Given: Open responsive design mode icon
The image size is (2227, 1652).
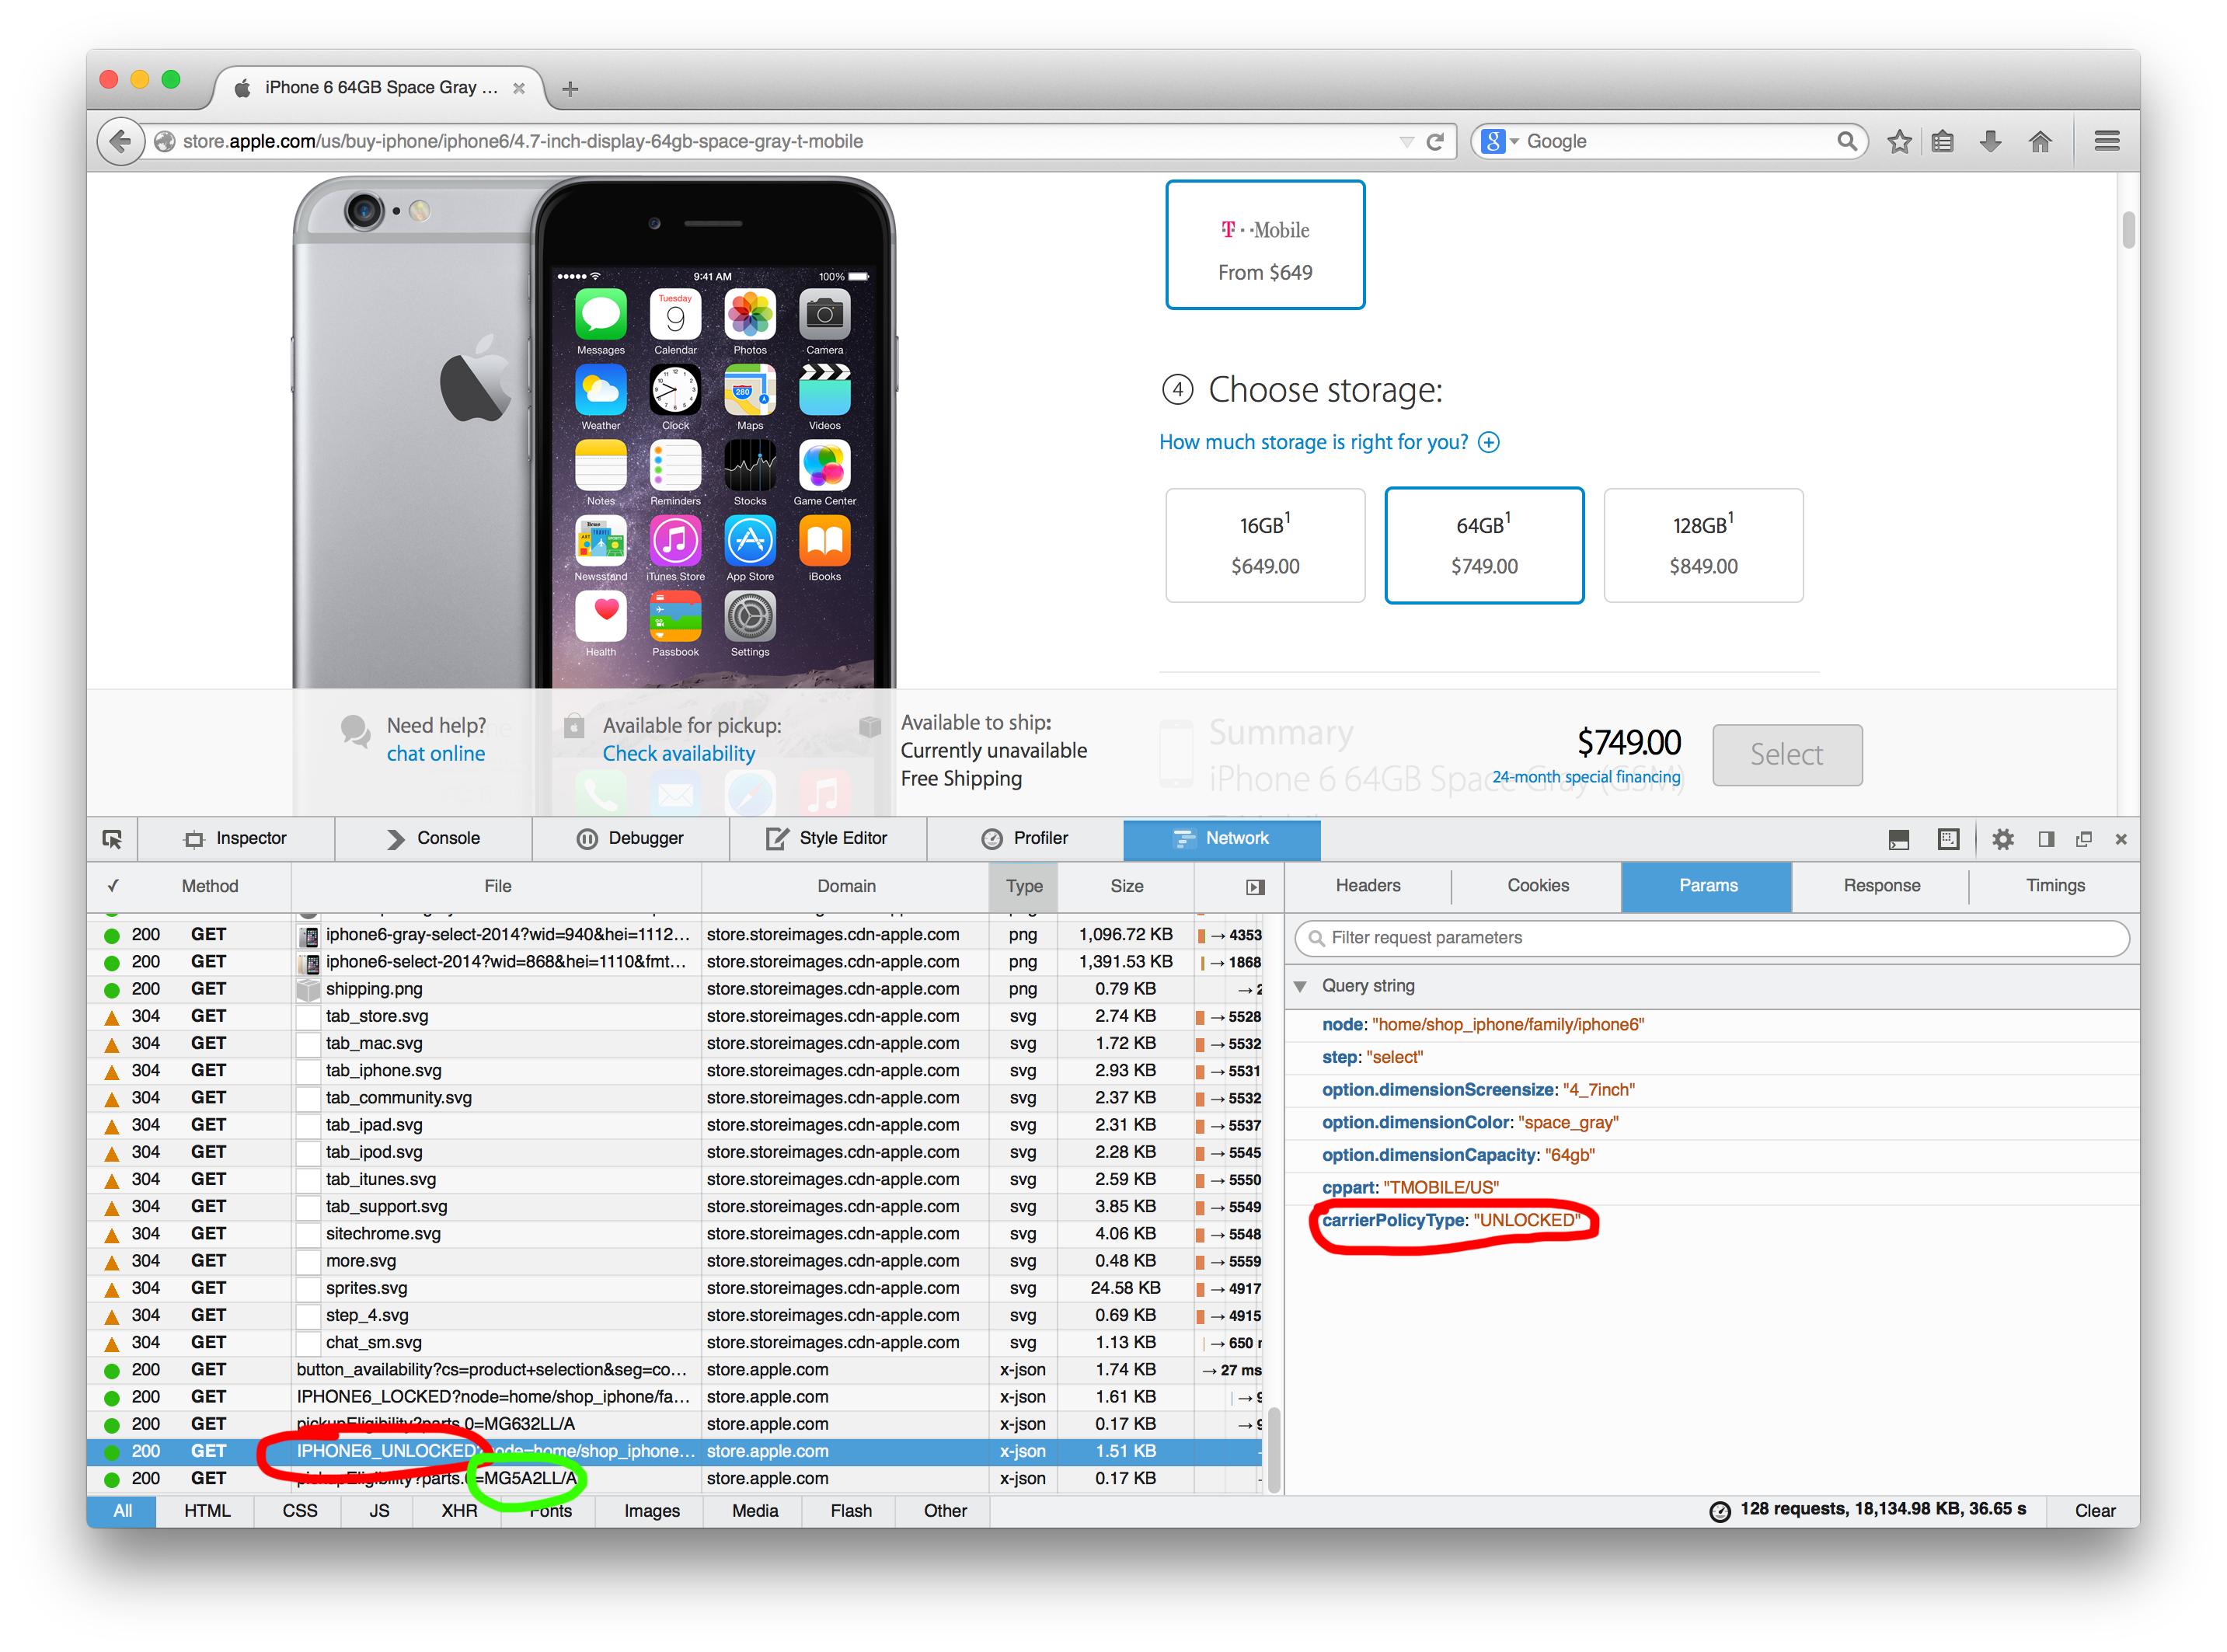Looking at the screenshot, I should click(1948, 839).
